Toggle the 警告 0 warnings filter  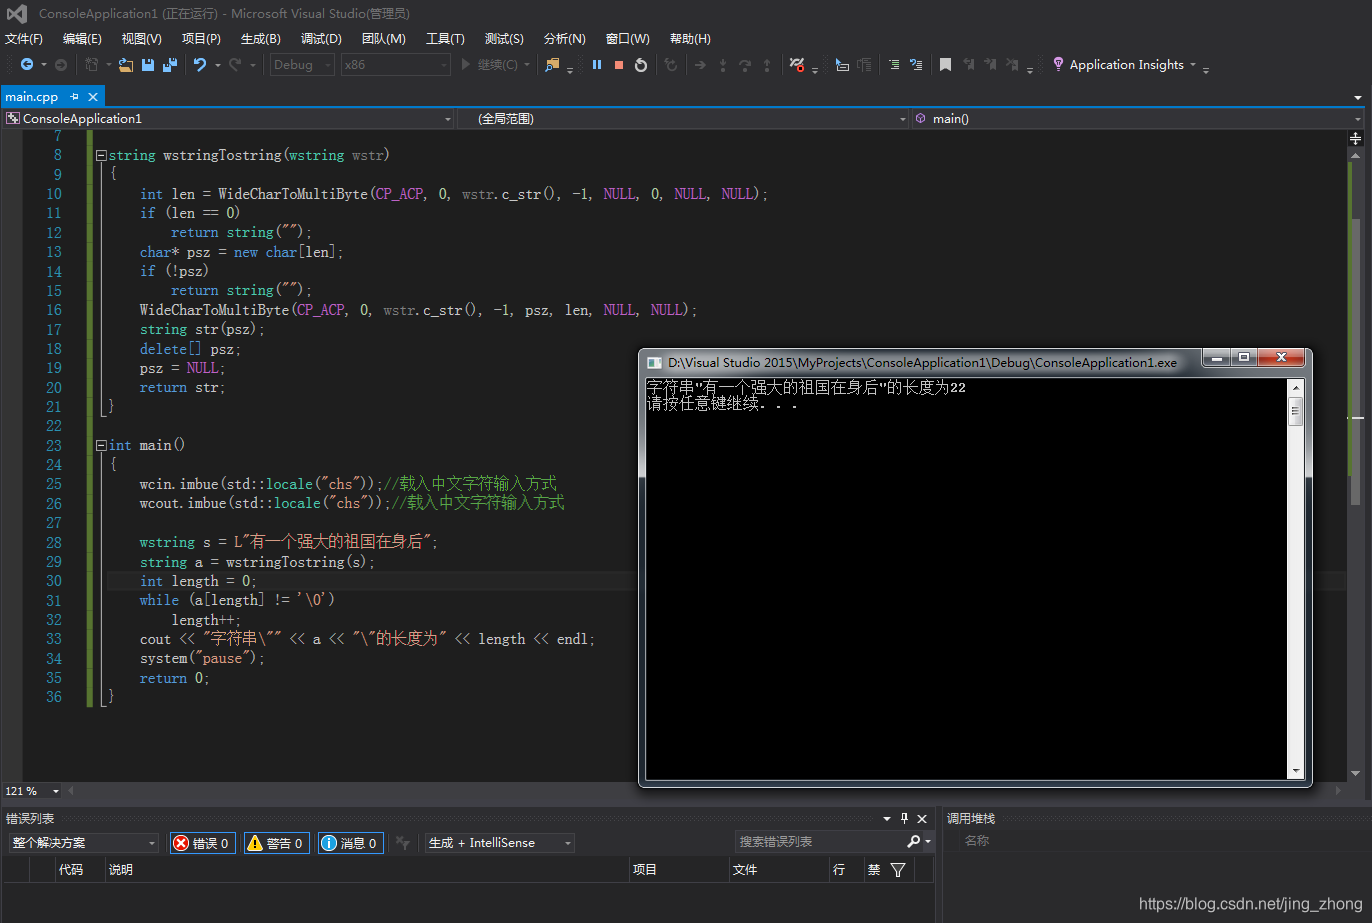(276, 842)
